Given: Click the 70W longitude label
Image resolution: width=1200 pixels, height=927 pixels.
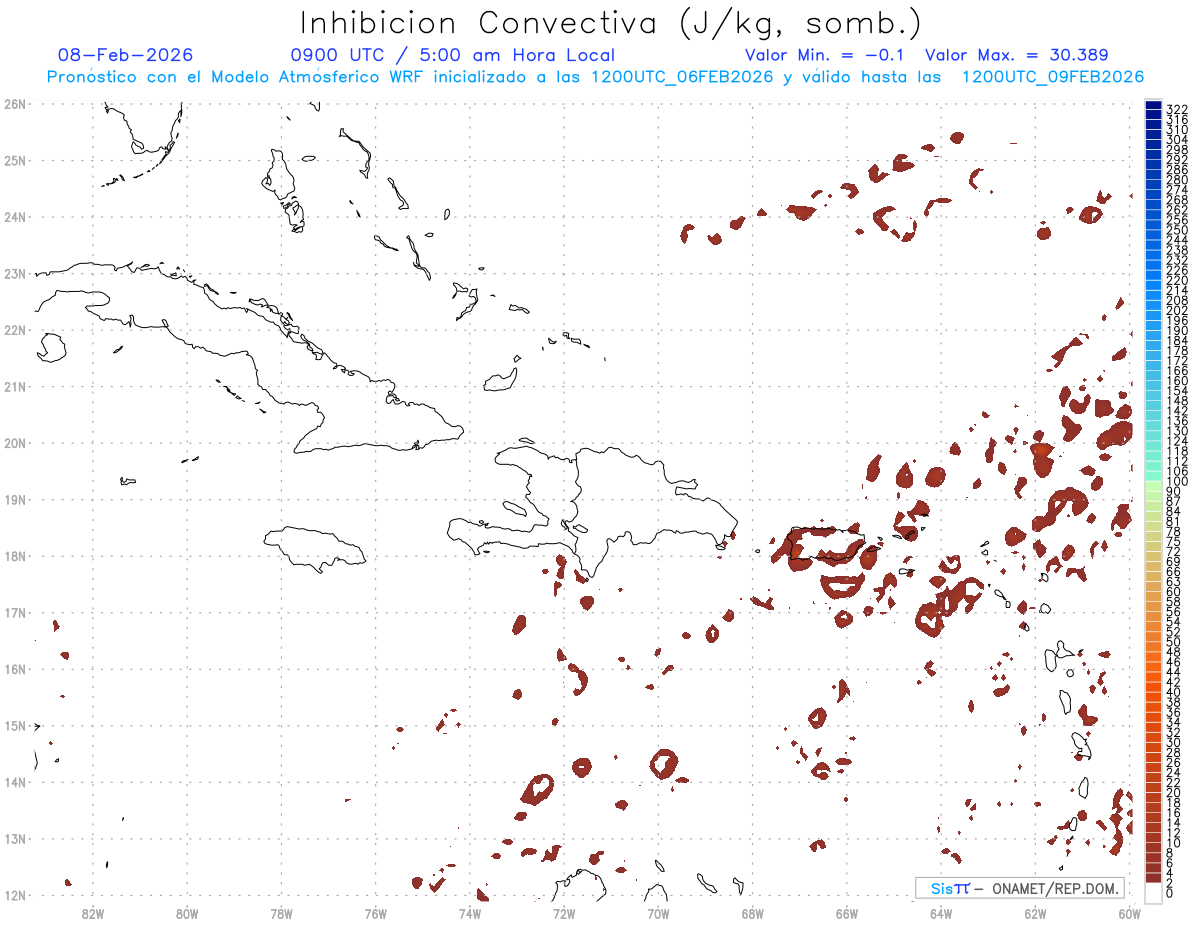Looking at the screenshot, I should point(658,913).
